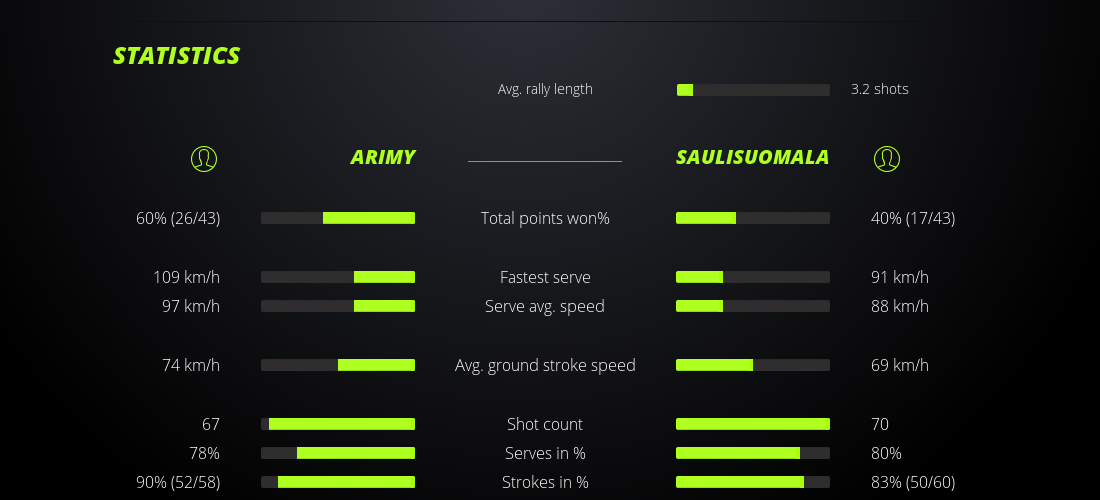Viewport: 1100px width, 500px height.
Task: Click the STATISTICS heading
Action: pos(177,56)
